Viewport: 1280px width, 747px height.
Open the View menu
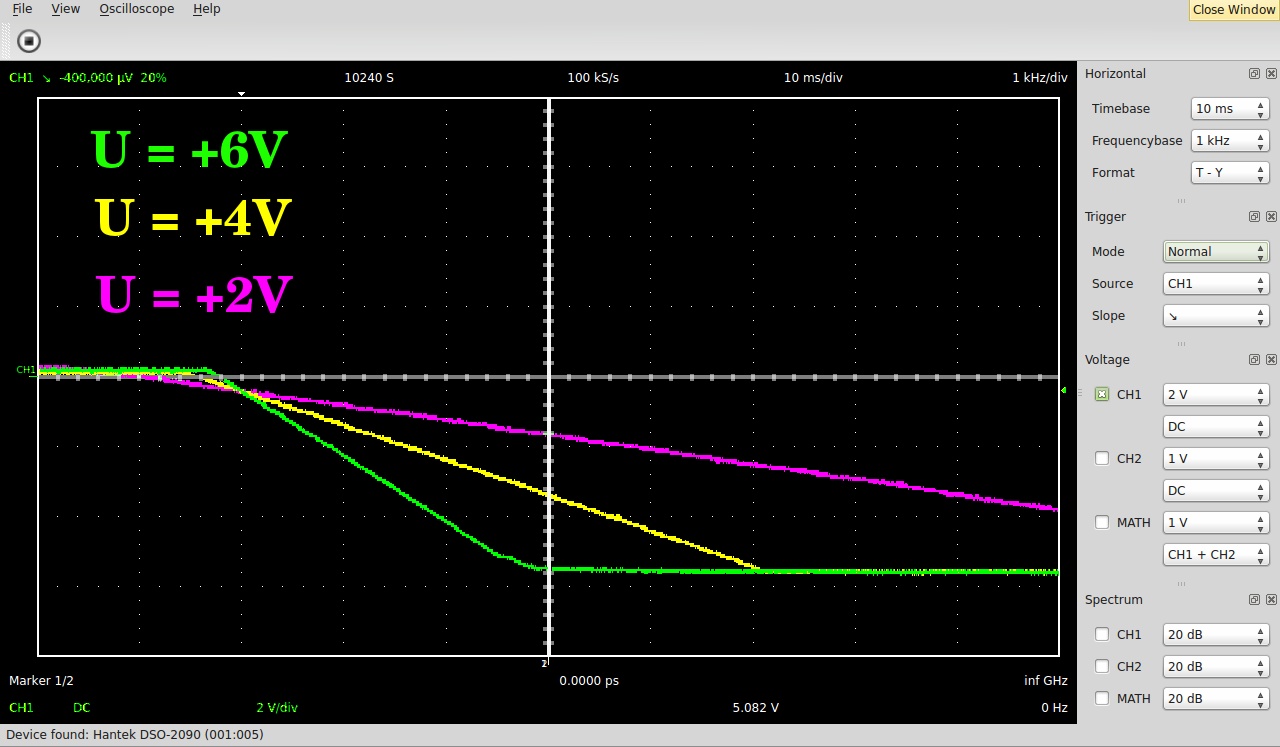click(x=65, y=9)
